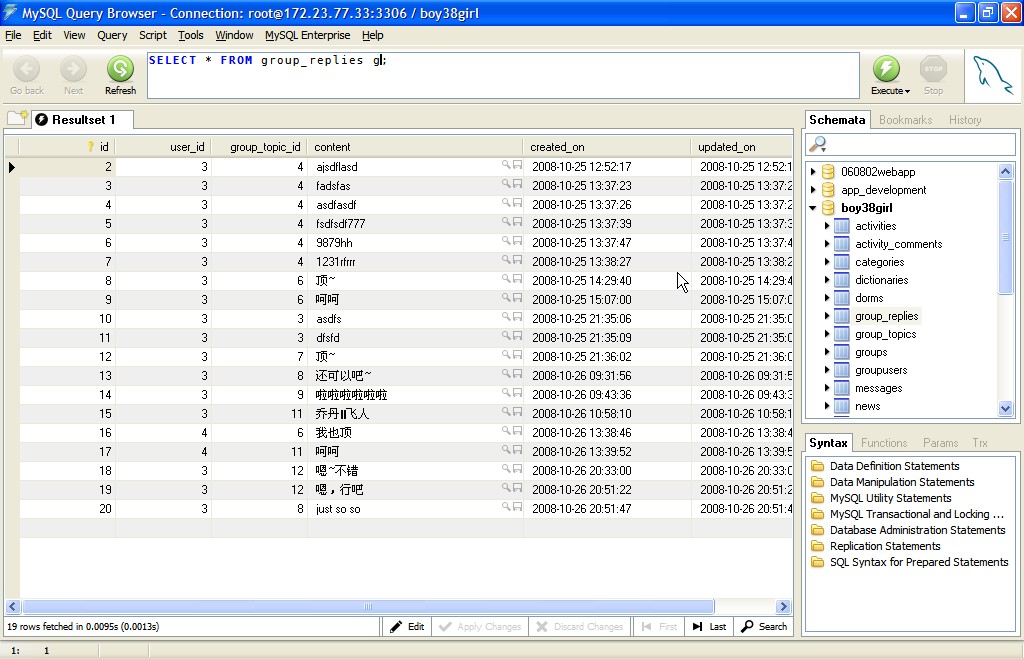
Task: Select the Resultset 1 tab
Action: coord(83,120)
